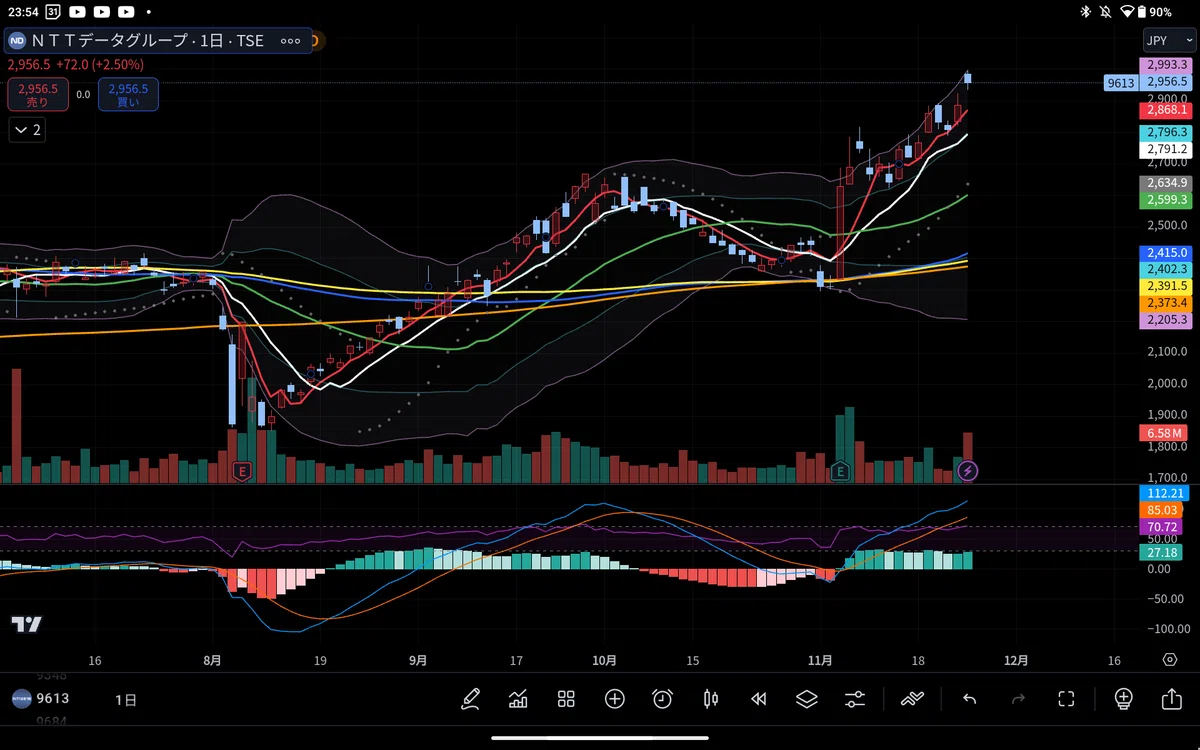Tap the red E earnings marker in August

coord(240,470)
